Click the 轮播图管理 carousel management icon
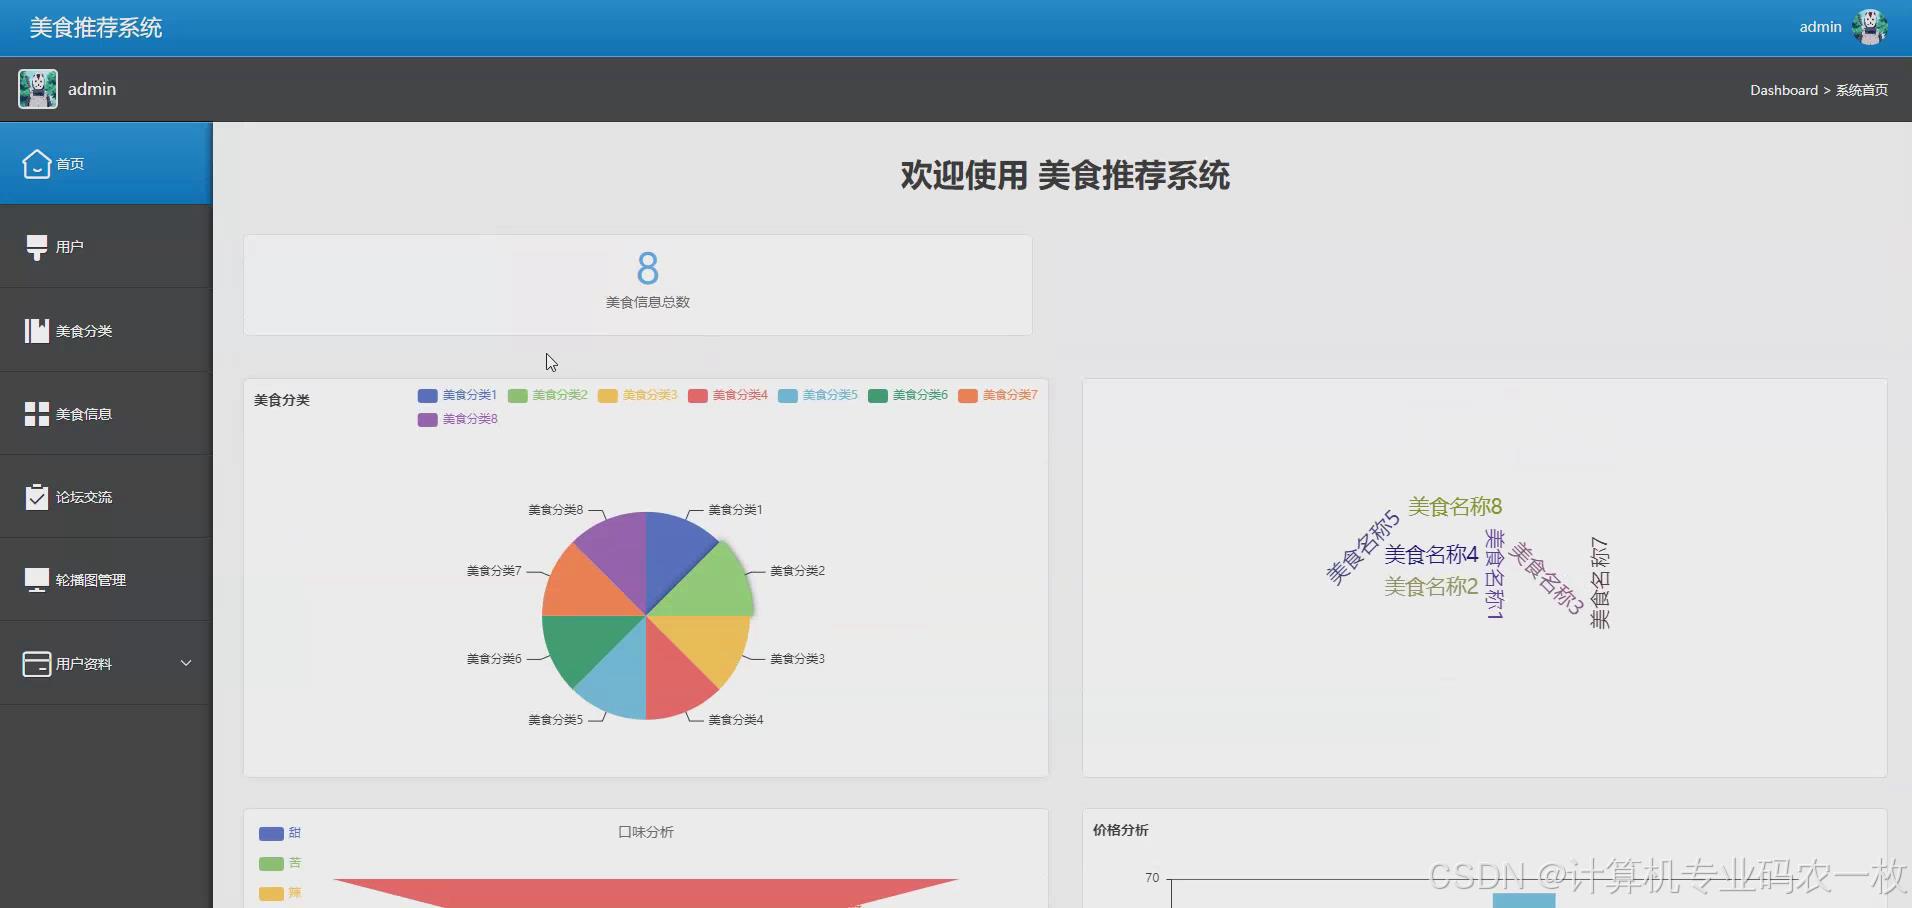 36,579
